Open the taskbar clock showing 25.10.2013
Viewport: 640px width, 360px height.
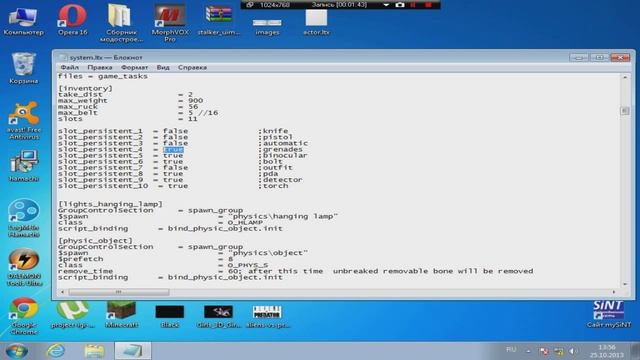pos(607,351)
